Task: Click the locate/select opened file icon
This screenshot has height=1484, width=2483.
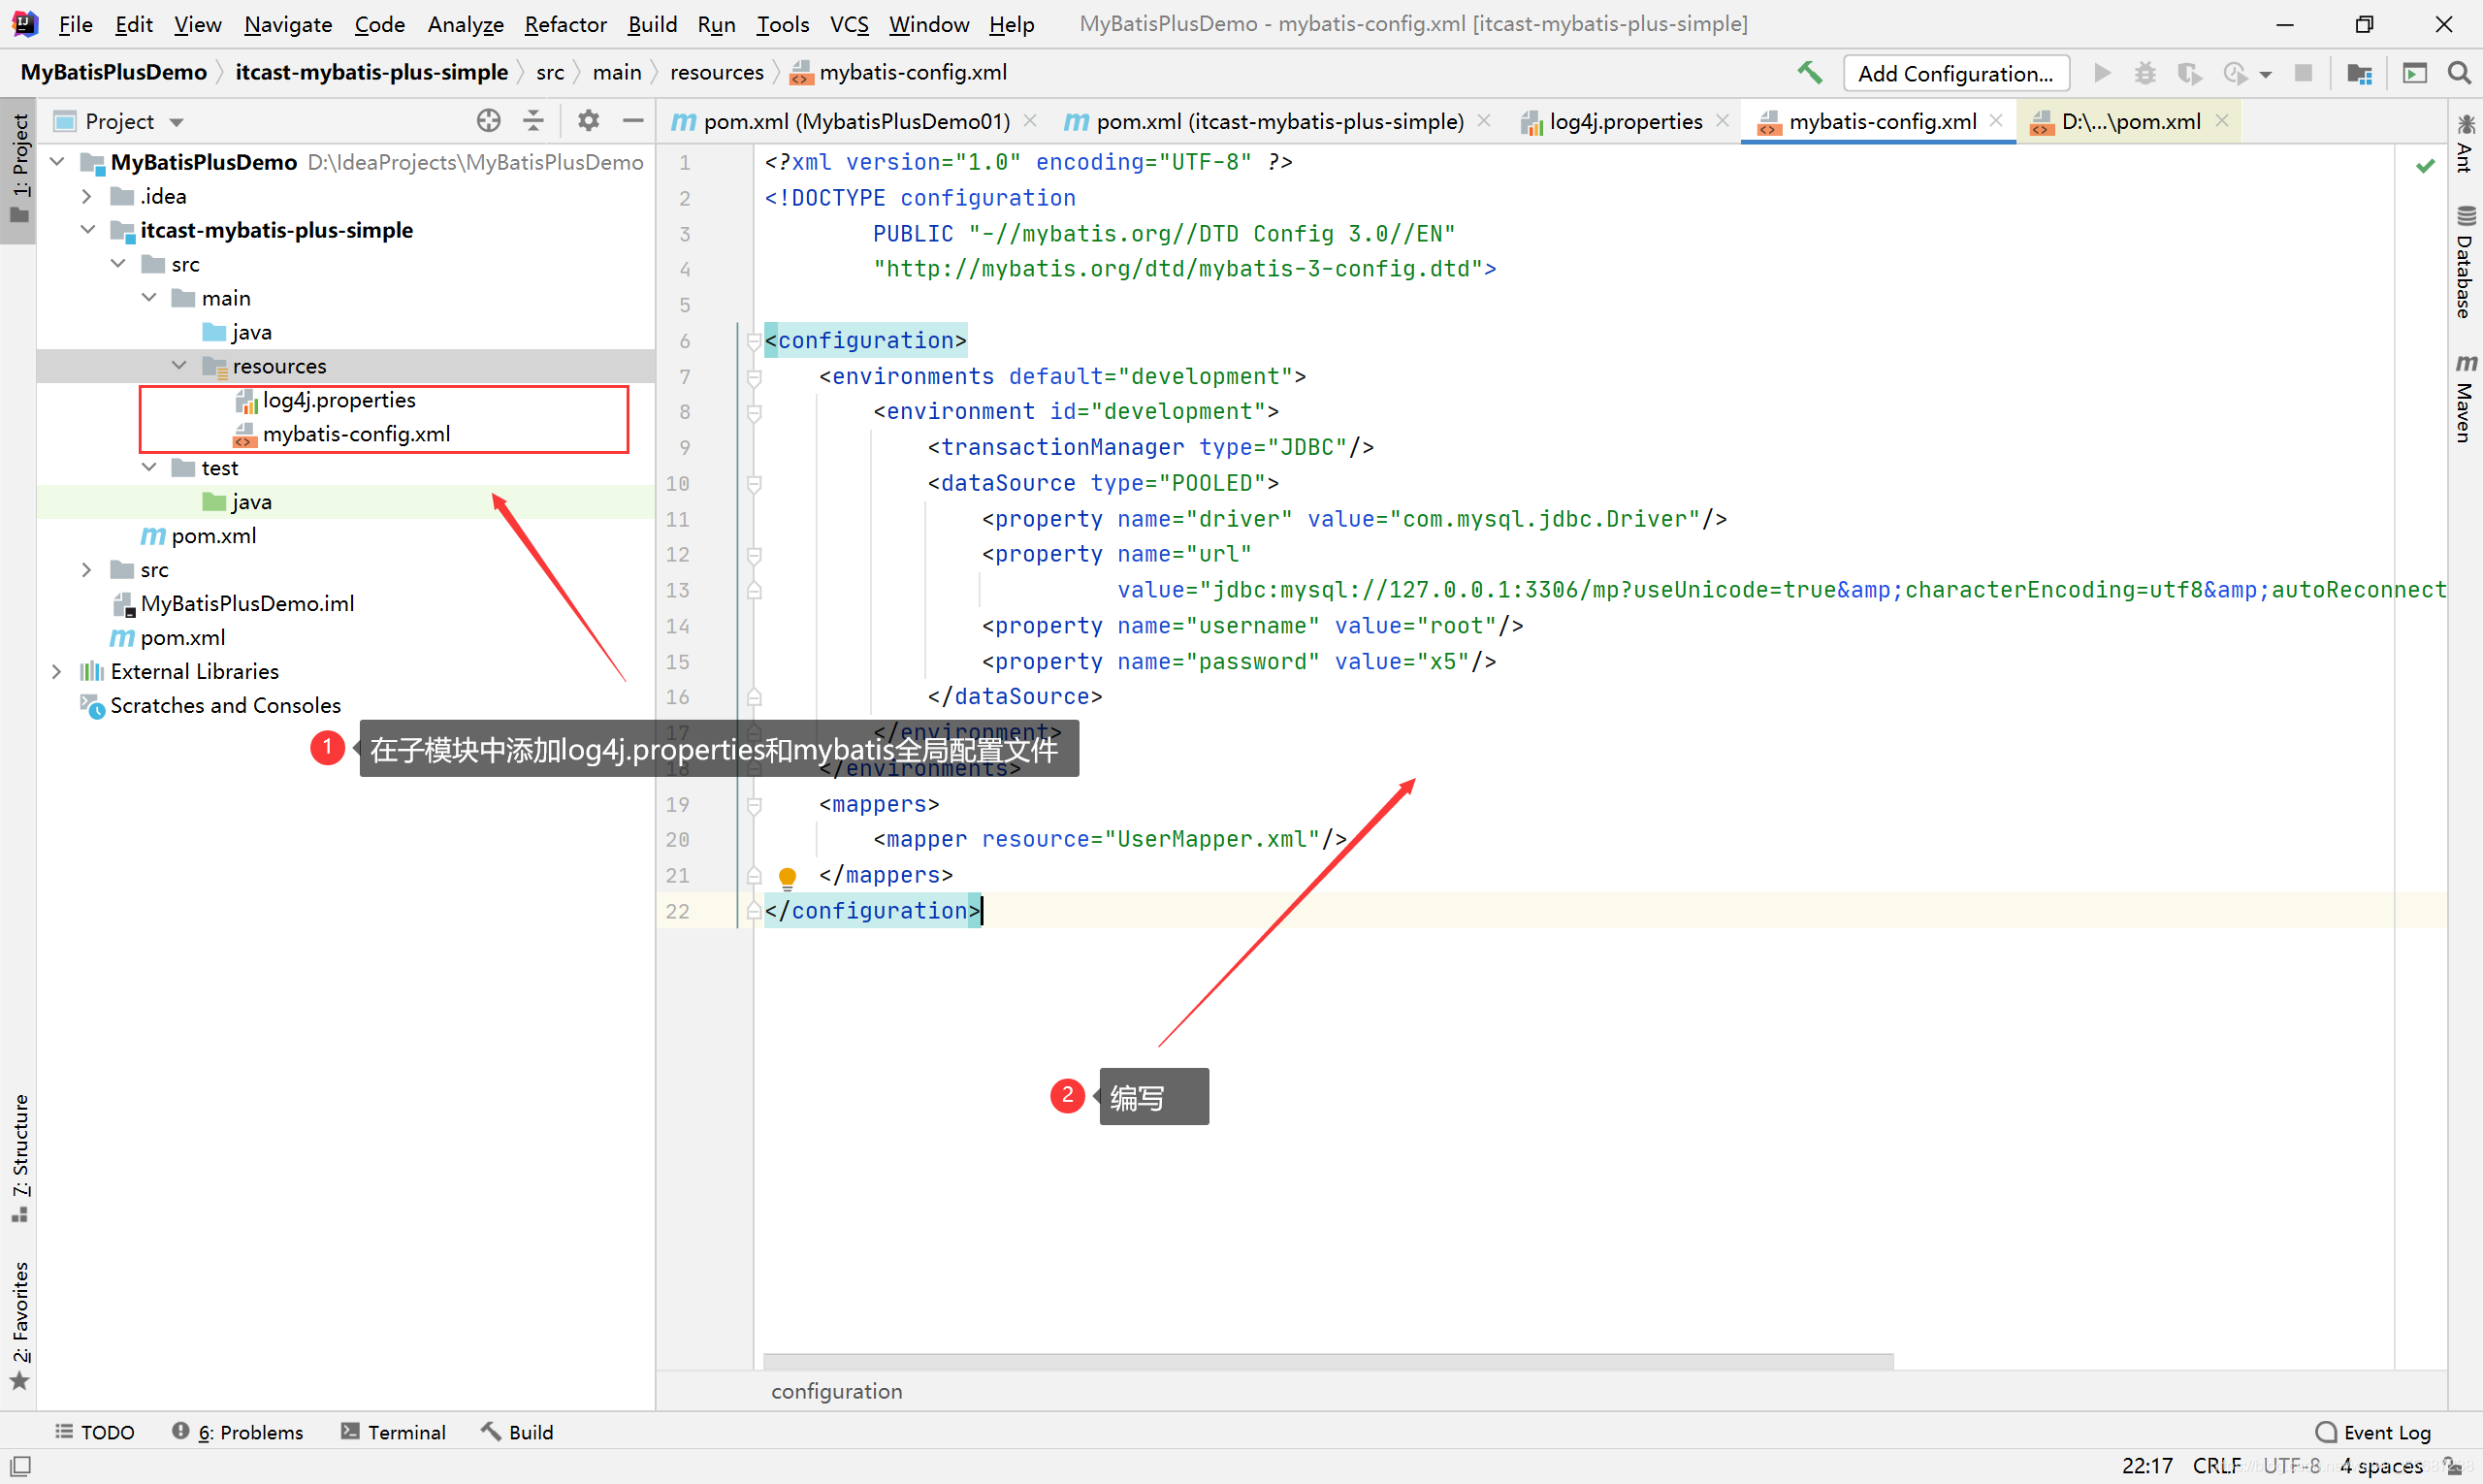Action: [488, 121]
